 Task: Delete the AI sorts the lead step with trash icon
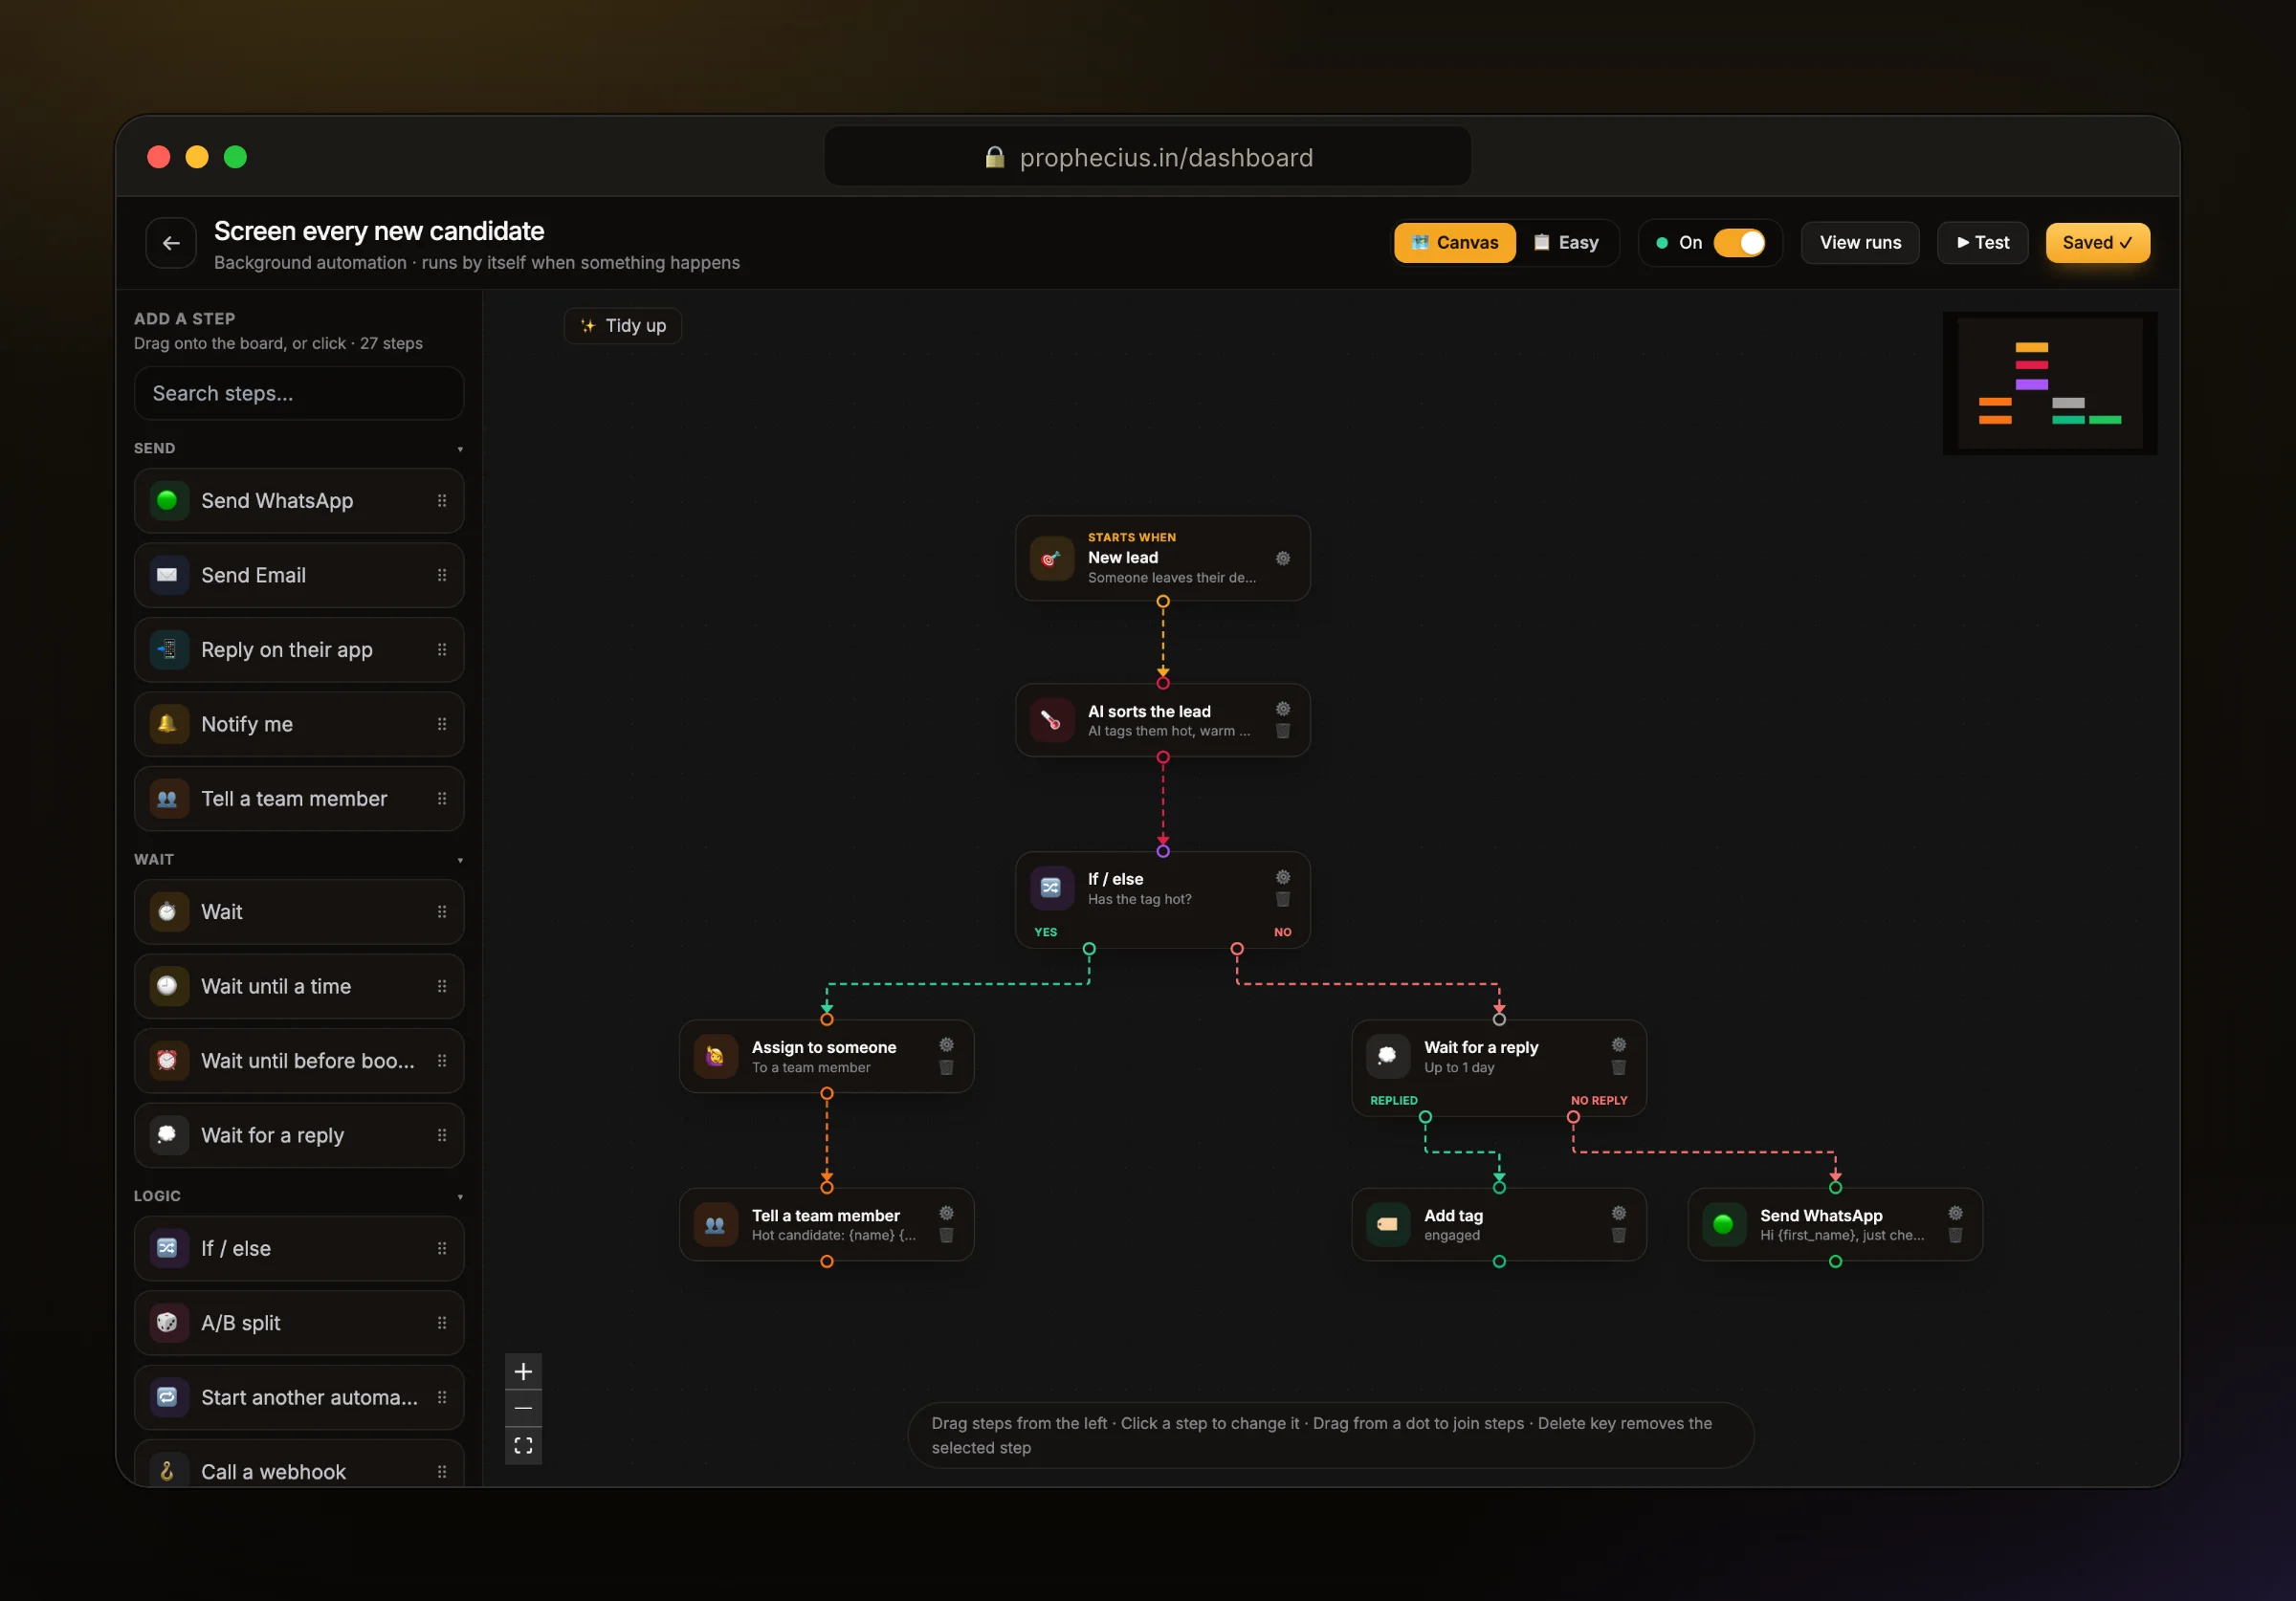(1283, 731)
